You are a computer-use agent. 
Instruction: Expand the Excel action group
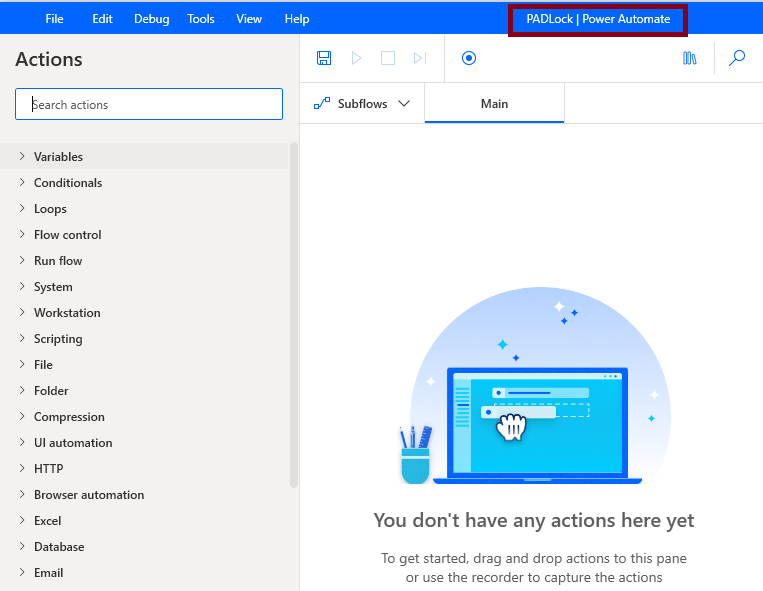pos(145,520)
